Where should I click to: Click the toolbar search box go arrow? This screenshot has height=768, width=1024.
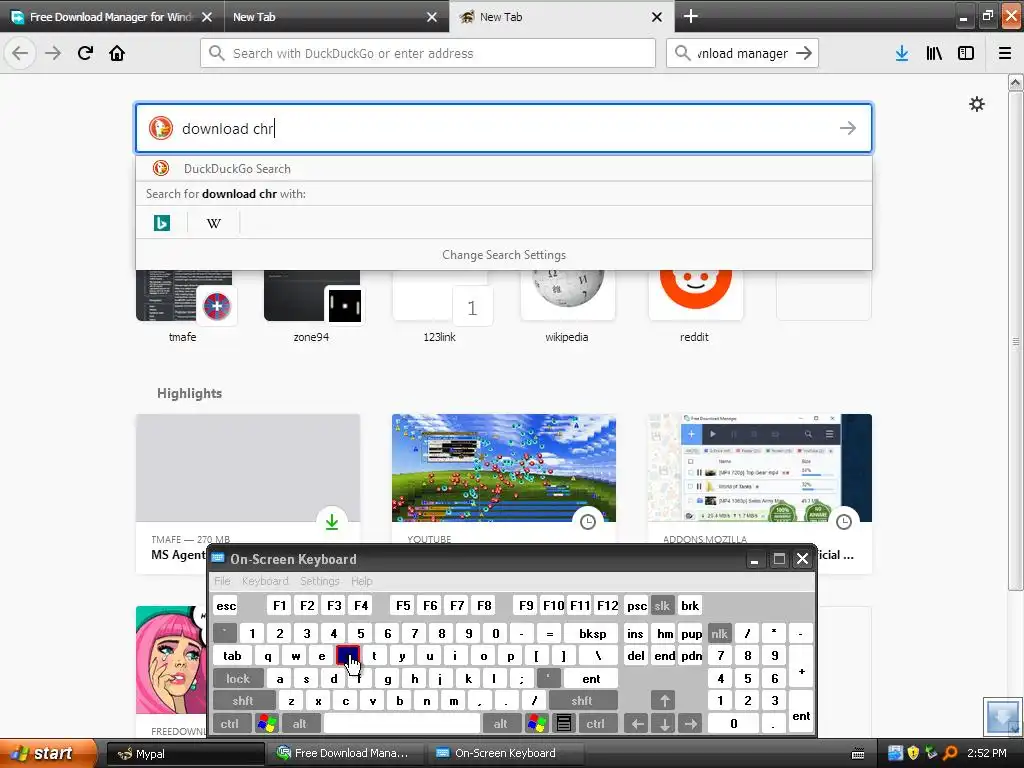point(805,53)
